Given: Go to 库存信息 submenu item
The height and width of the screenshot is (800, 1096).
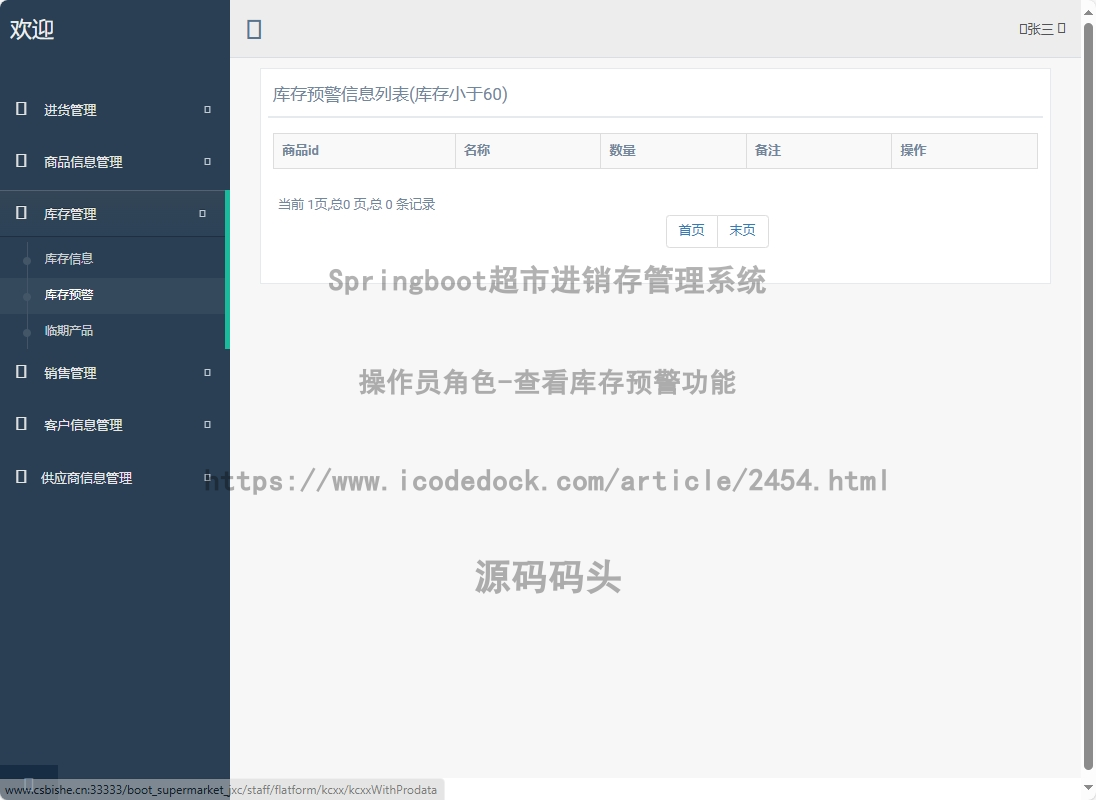Looking at the screenshot, I should coord(68,259).
